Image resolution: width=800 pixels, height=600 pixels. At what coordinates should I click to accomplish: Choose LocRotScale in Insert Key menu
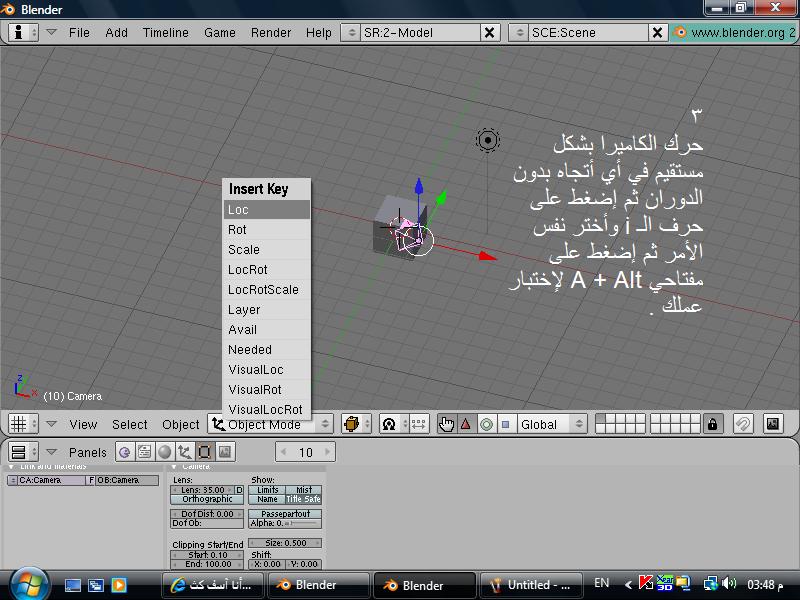[267, 289]
